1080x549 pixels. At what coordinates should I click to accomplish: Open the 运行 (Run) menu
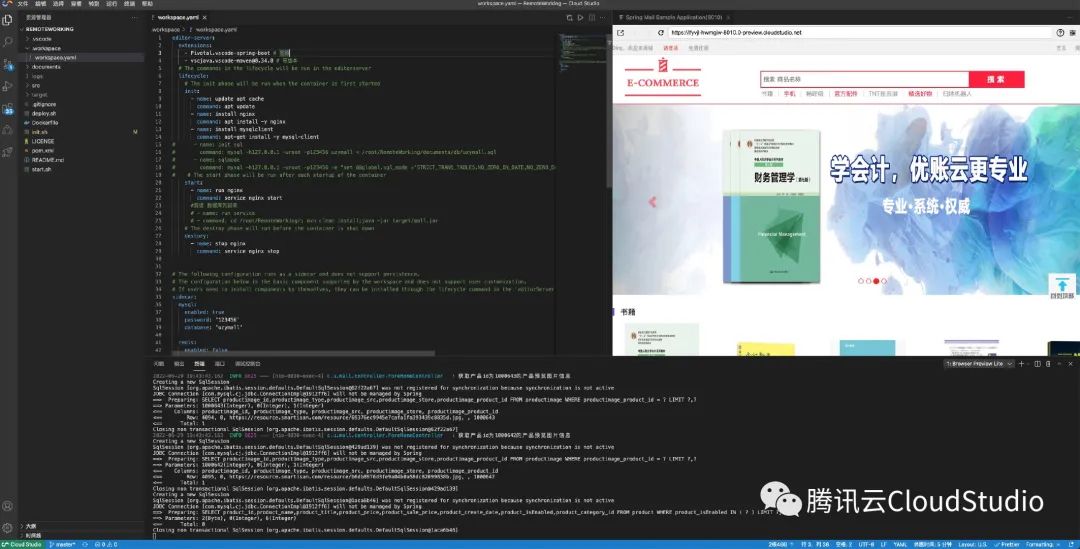coord(112,3)
